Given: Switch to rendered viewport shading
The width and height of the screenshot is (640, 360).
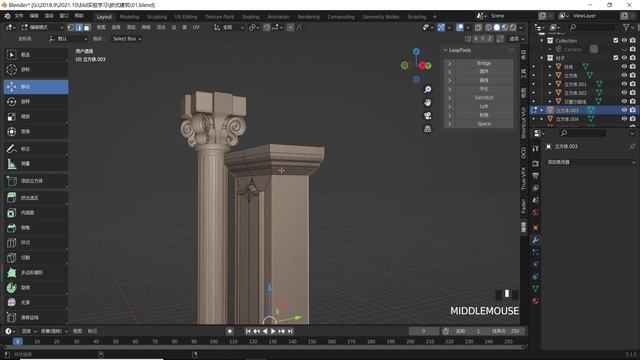Looking at the screenshot, I should pyautogui.click(x=513, y=27).
